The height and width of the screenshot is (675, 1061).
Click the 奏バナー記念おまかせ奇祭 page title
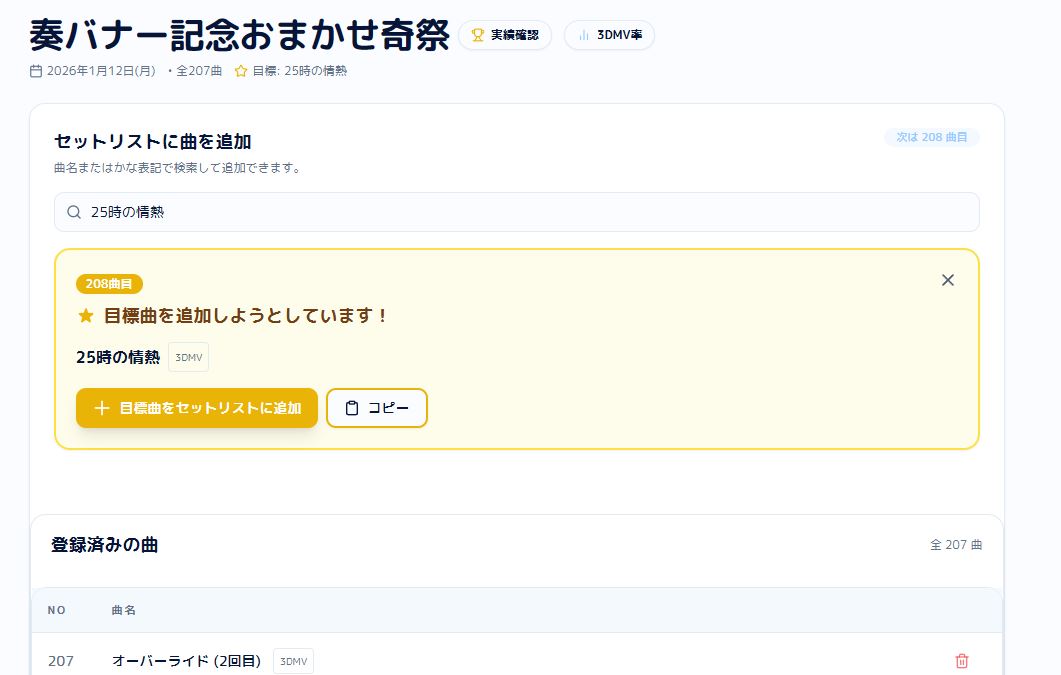pos(239,35)
